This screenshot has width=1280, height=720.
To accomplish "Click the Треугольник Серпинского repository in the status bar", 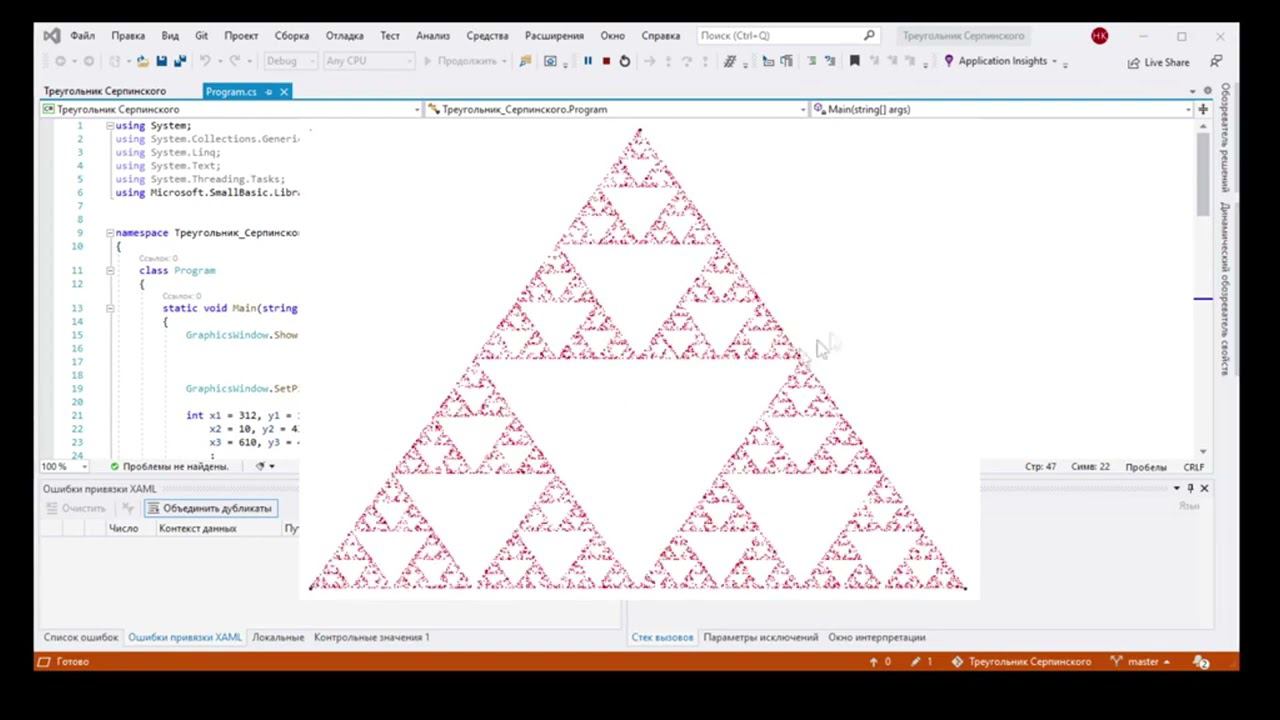I will (1021, 662).
